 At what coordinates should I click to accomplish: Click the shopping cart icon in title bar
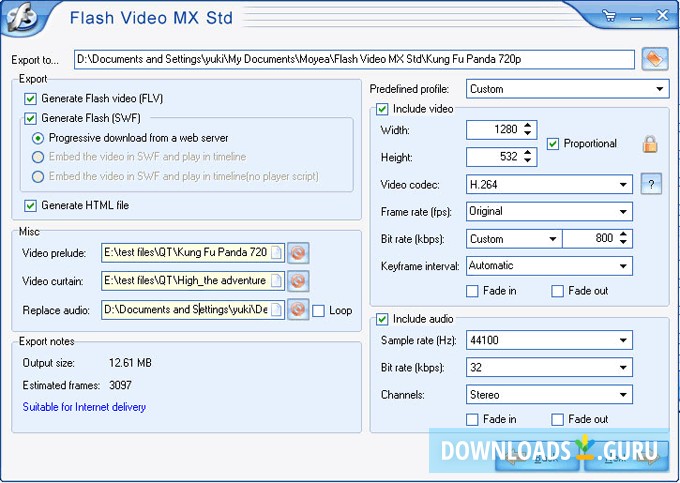[x=610, y=17]
